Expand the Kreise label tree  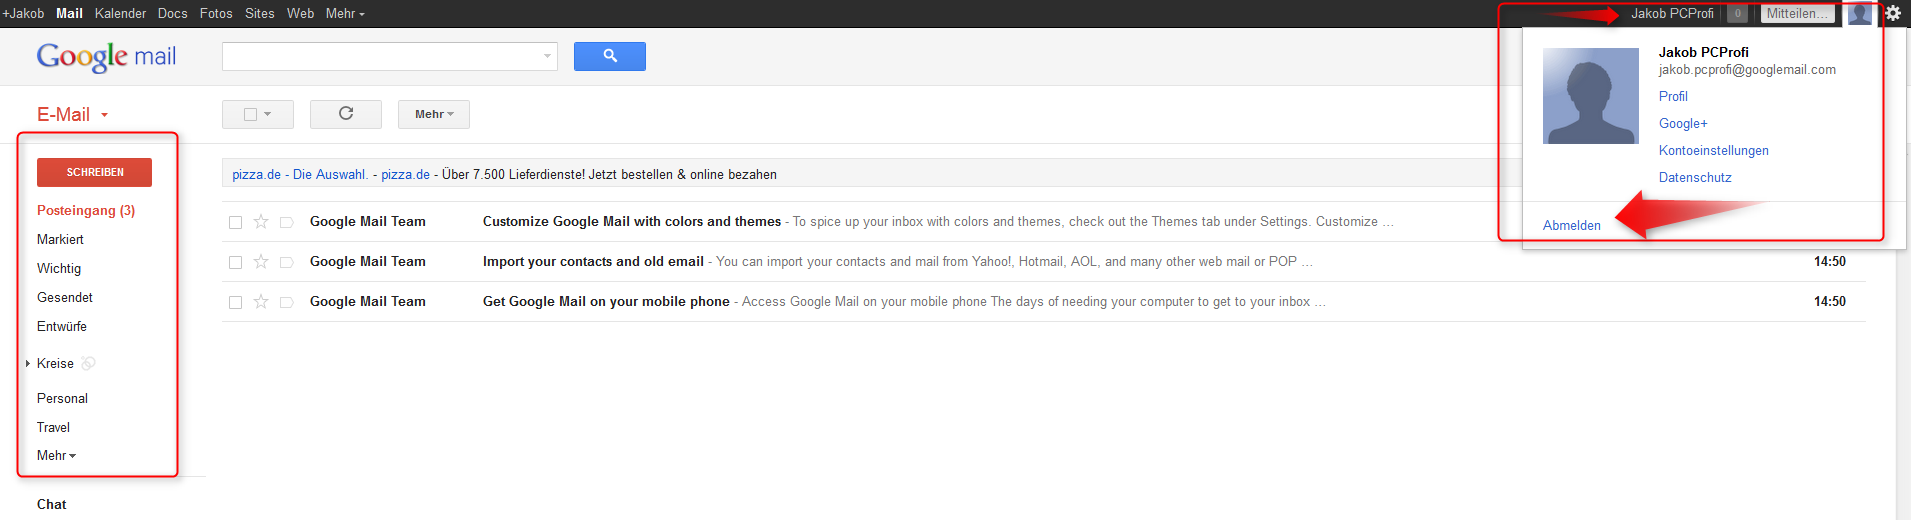(x=28, y=363)
